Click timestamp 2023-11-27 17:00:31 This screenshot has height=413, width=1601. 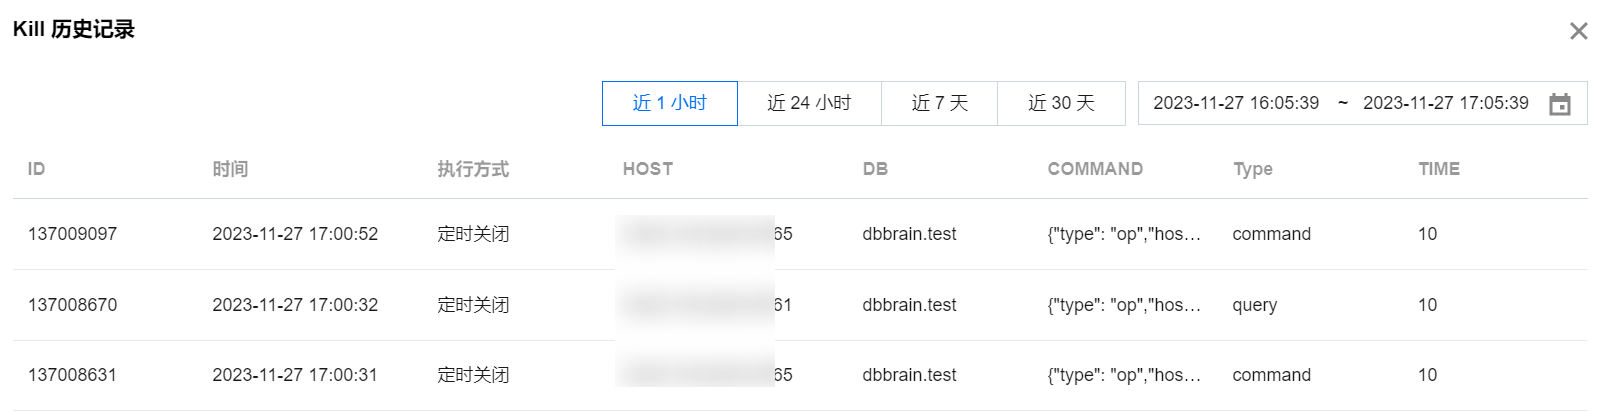(295, 375)
